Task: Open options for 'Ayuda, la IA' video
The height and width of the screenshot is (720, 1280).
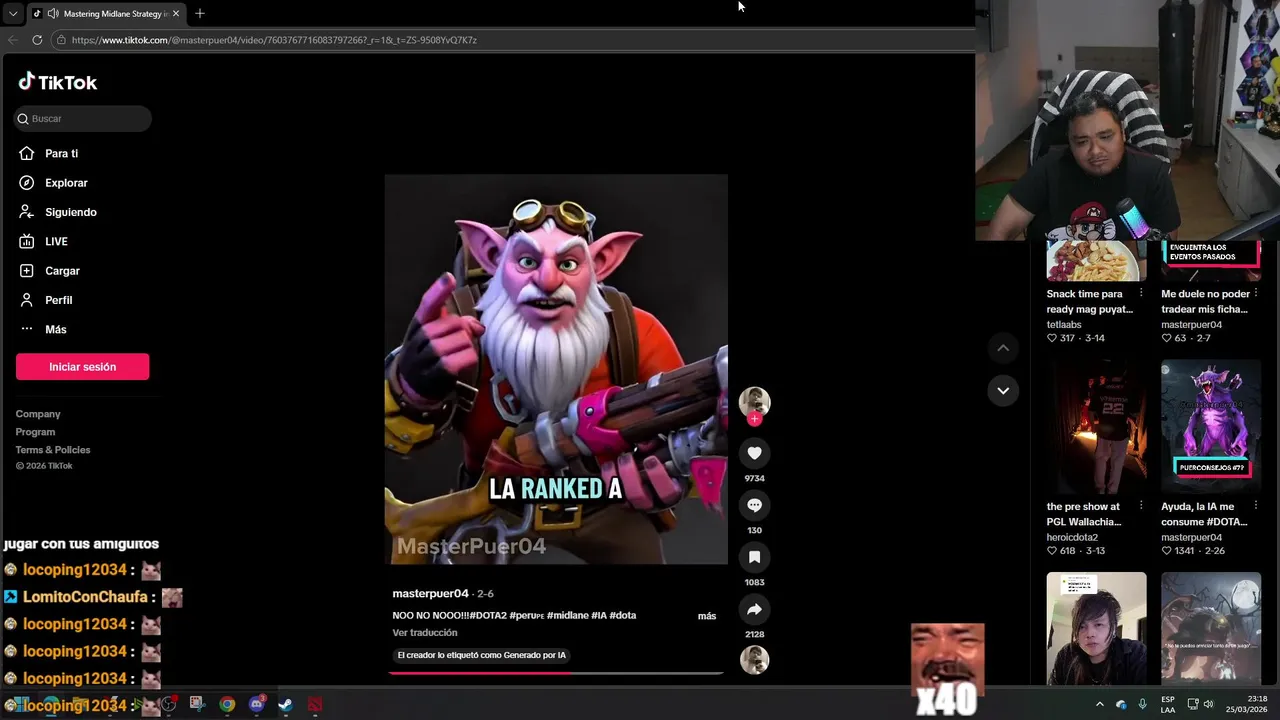Action: (1256, 506)
